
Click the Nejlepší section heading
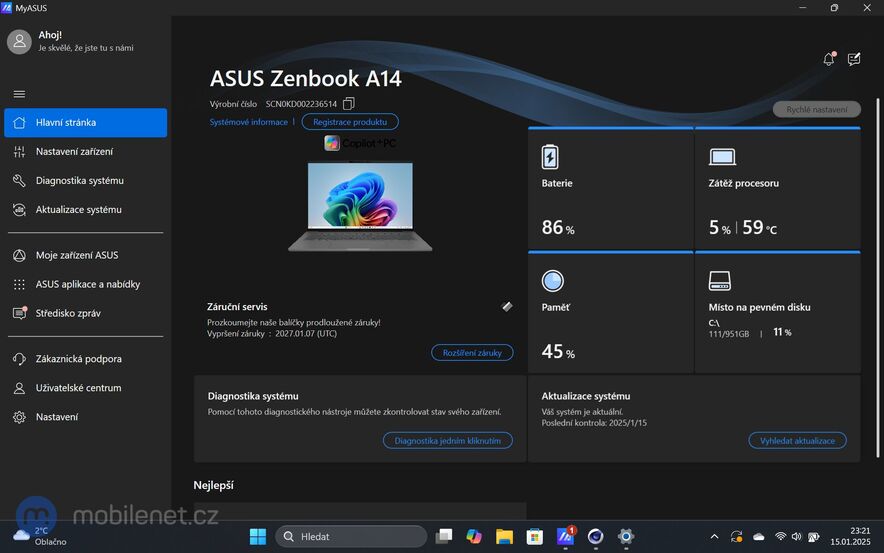pos(213,485)
